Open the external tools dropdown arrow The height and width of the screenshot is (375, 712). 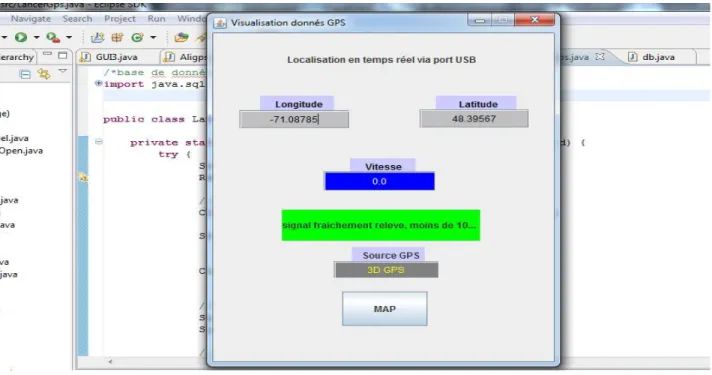point(69,37)
